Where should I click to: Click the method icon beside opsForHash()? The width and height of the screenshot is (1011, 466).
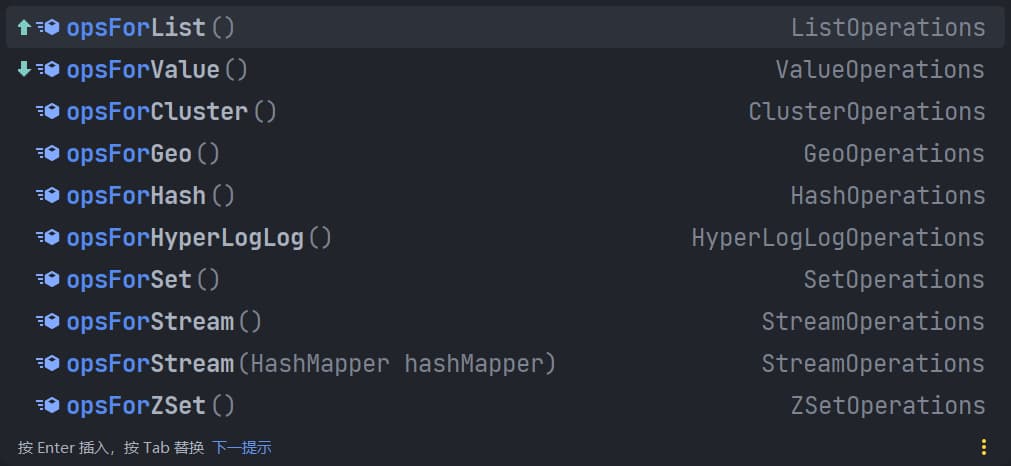click(48, 195)
